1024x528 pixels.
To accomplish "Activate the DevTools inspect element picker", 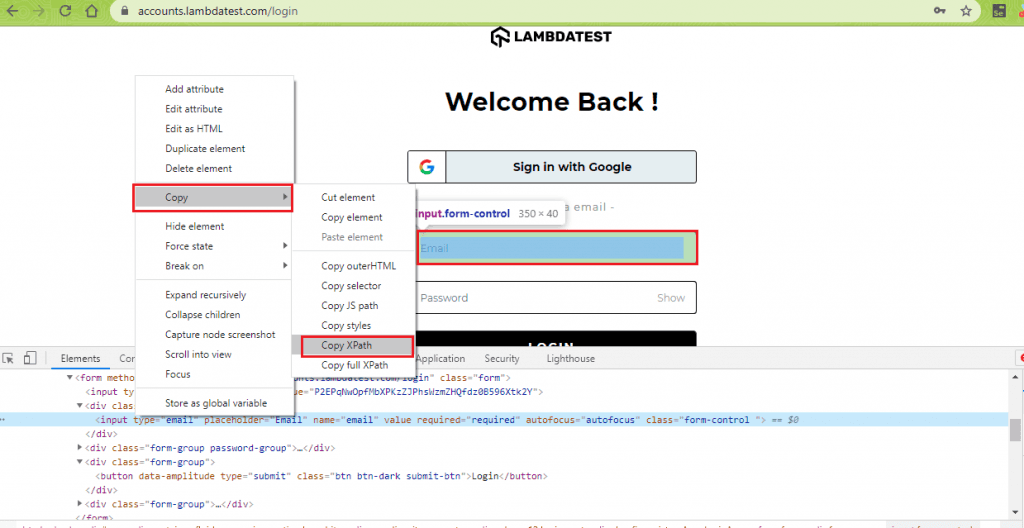I will pyautogui.click(x=8, y=358).
